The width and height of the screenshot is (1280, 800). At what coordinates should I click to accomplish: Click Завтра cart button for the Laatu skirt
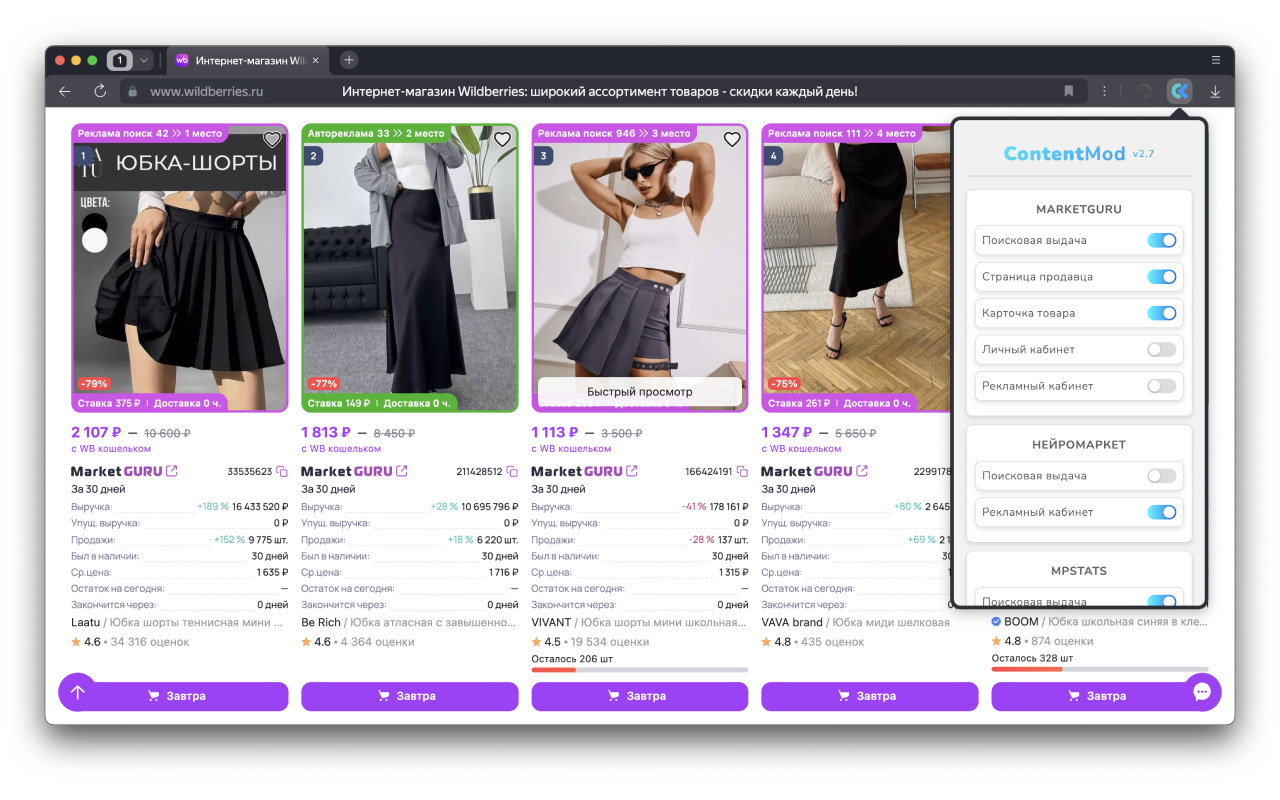[180, 696]
